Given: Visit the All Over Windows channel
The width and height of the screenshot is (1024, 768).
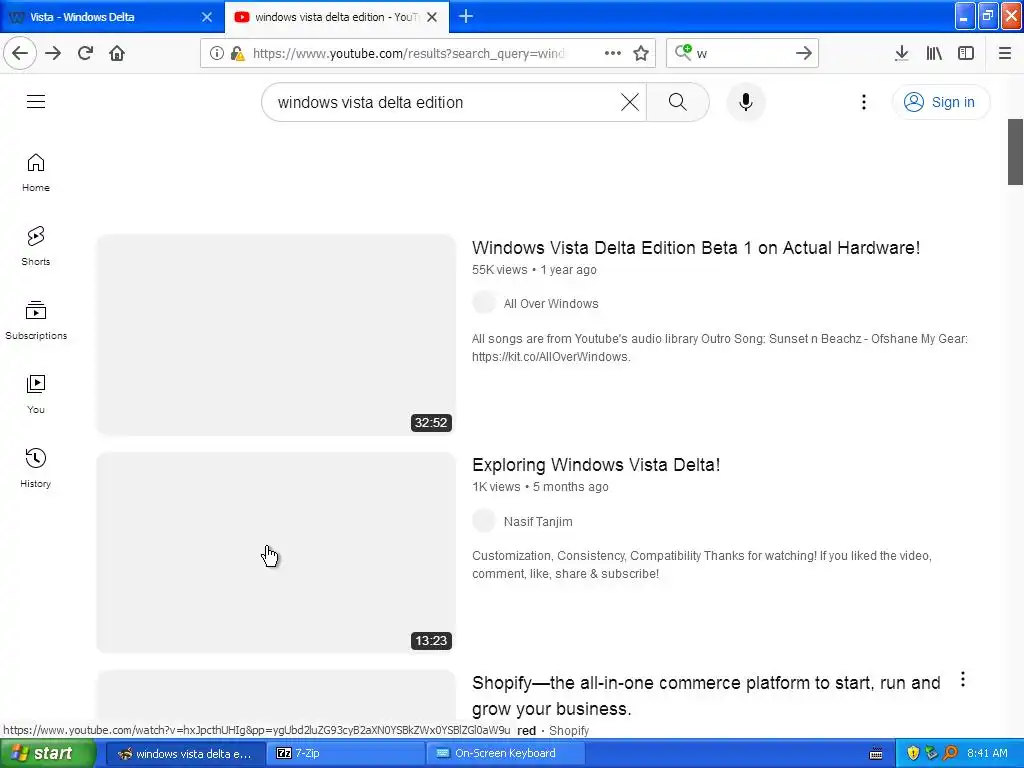Looking at the screenshot, I should point(551,304).
